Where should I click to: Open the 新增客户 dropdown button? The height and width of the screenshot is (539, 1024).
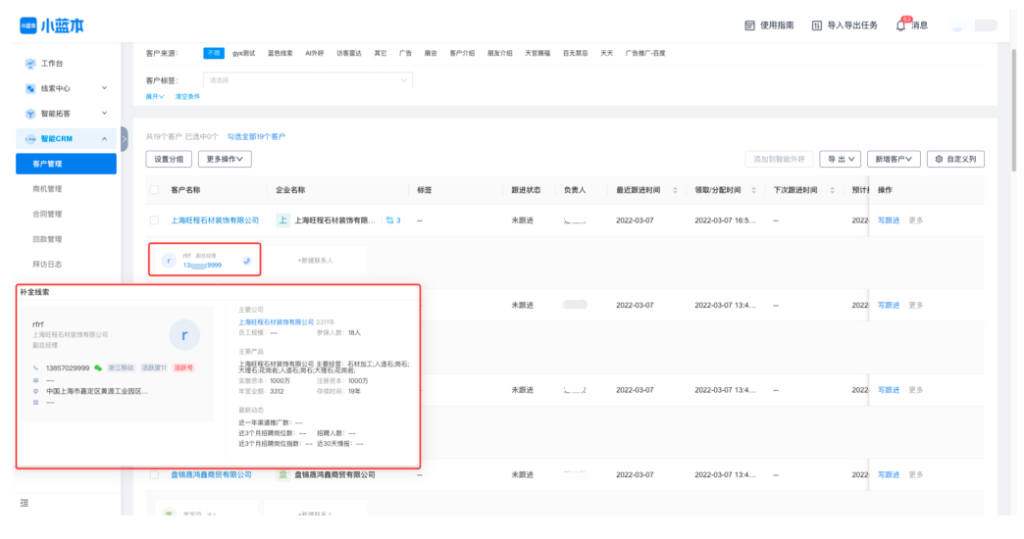click(893, 159)
